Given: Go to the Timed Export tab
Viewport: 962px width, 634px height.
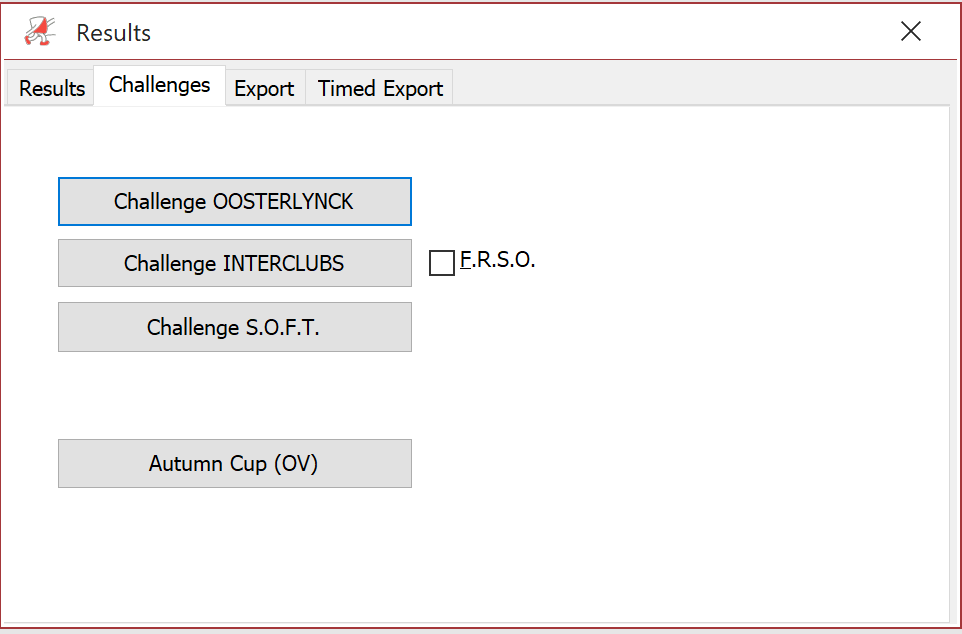Looking at the screenshot, I should 380,88.
